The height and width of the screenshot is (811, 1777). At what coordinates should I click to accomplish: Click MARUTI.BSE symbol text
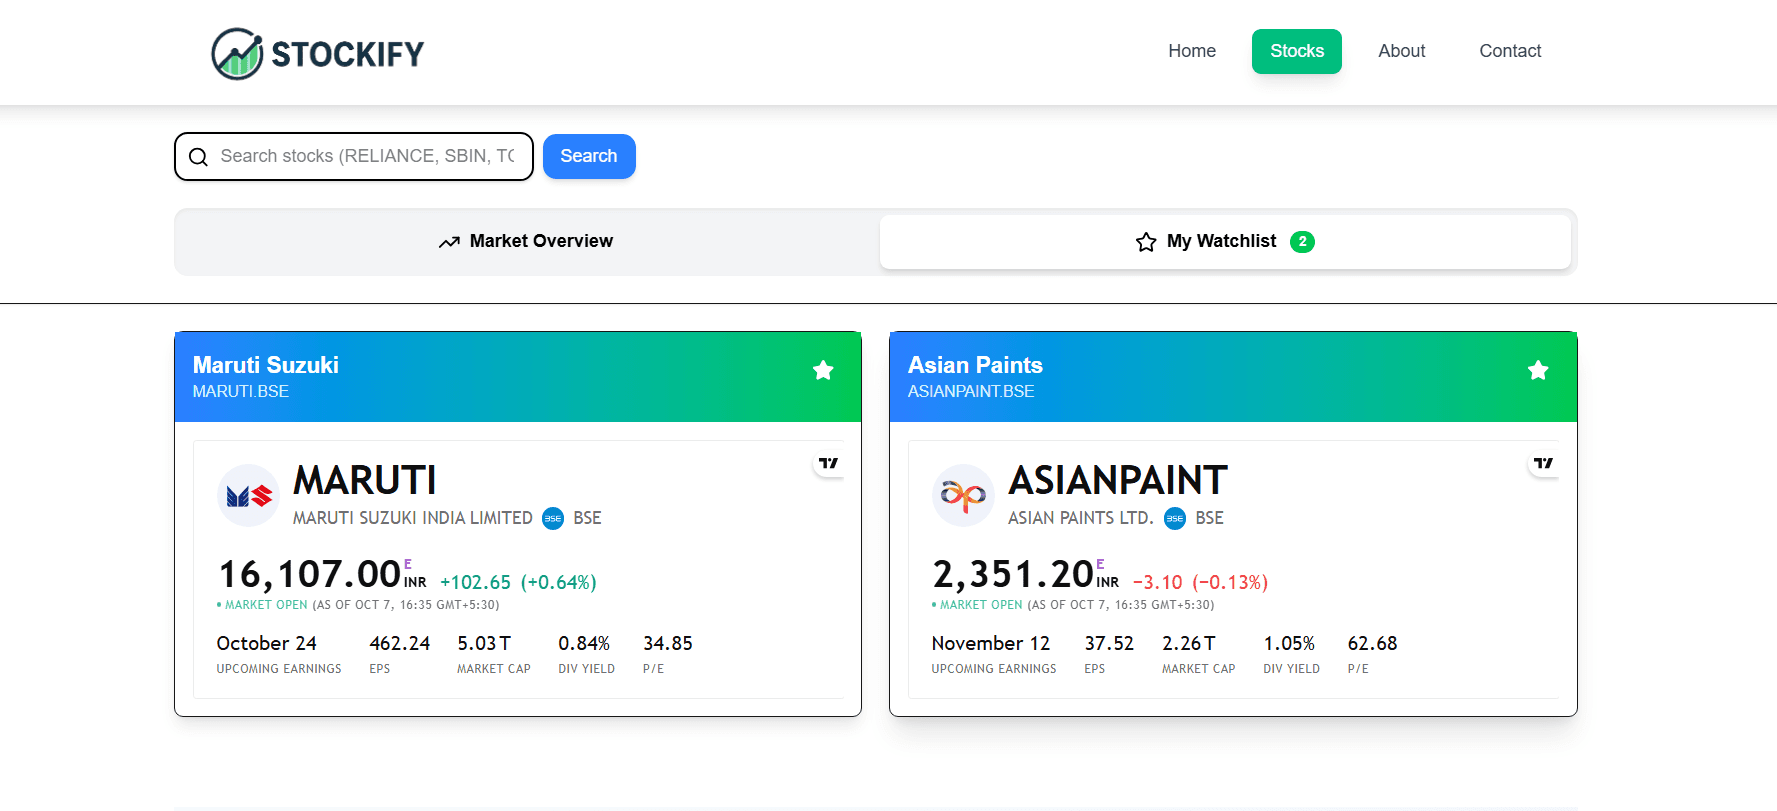241,392
